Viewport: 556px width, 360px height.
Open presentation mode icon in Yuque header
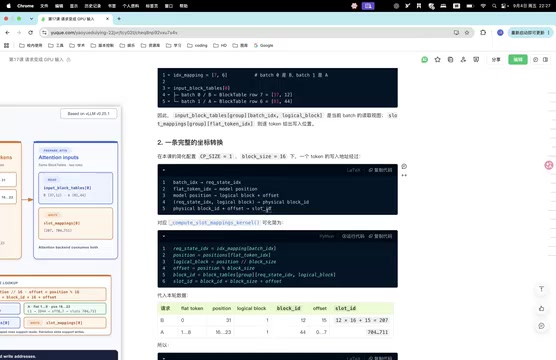(x=476, y=60)
